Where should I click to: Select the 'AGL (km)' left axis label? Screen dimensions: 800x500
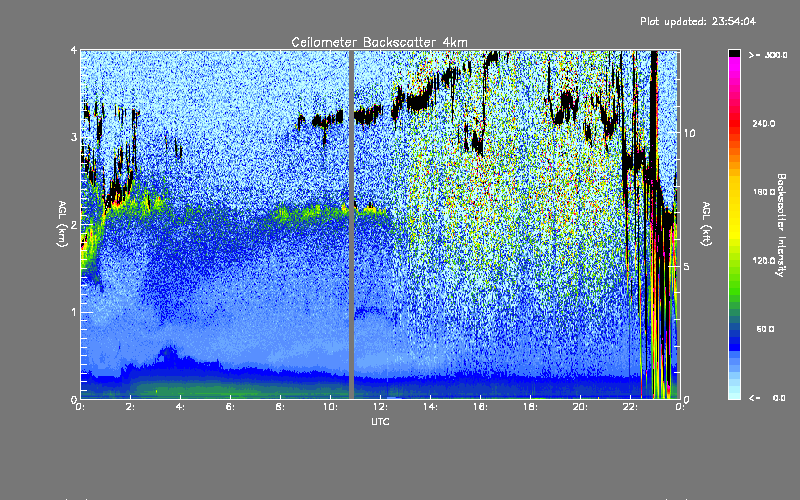point(62,224)
